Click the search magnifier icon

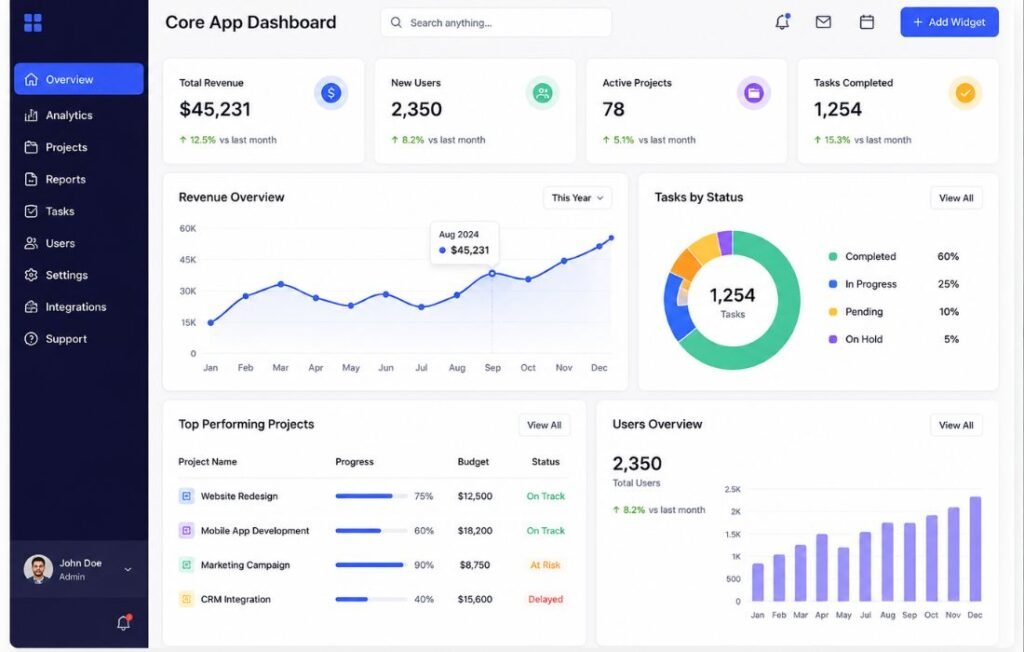pos(396,23)
